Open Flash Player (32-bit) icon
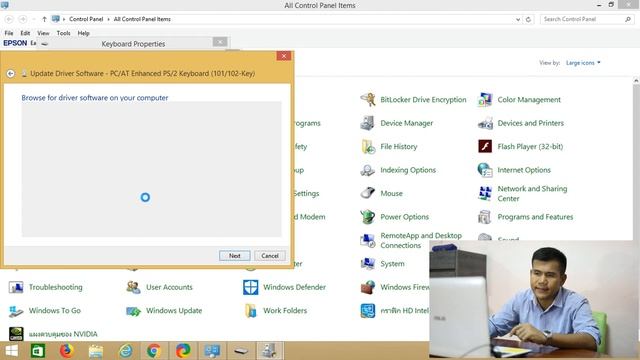 pos(485,146)
